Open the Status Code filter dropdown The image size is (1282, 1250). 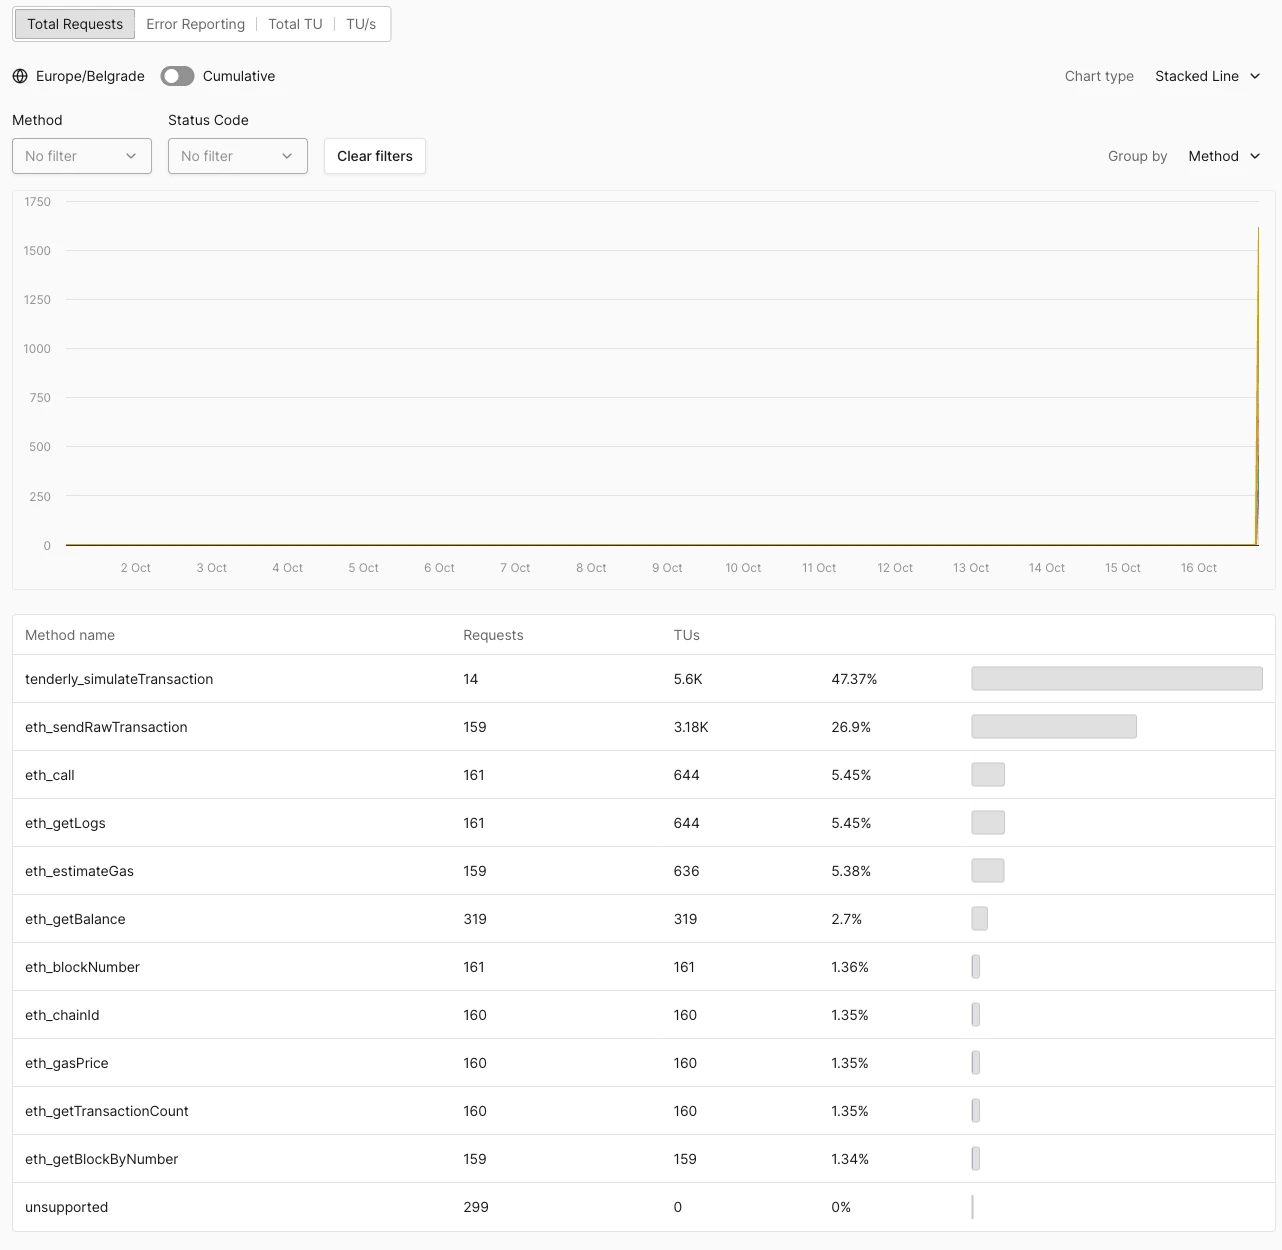[238, 156]
